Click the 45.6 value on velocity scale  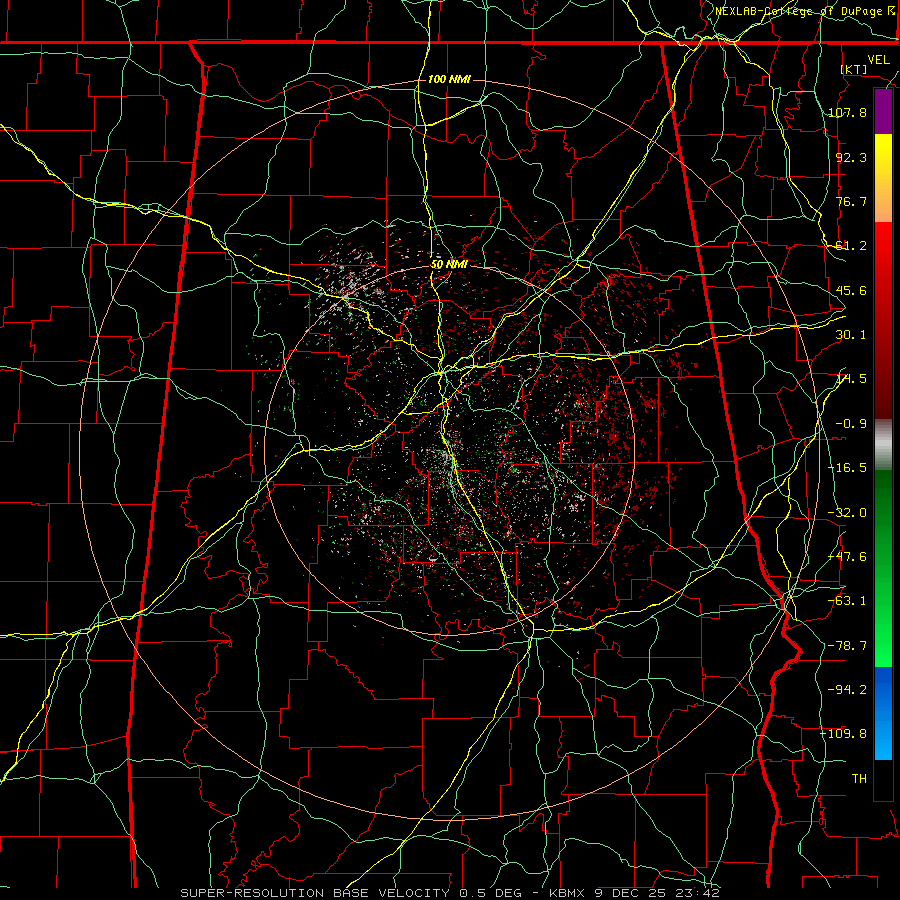pos(851,290)
